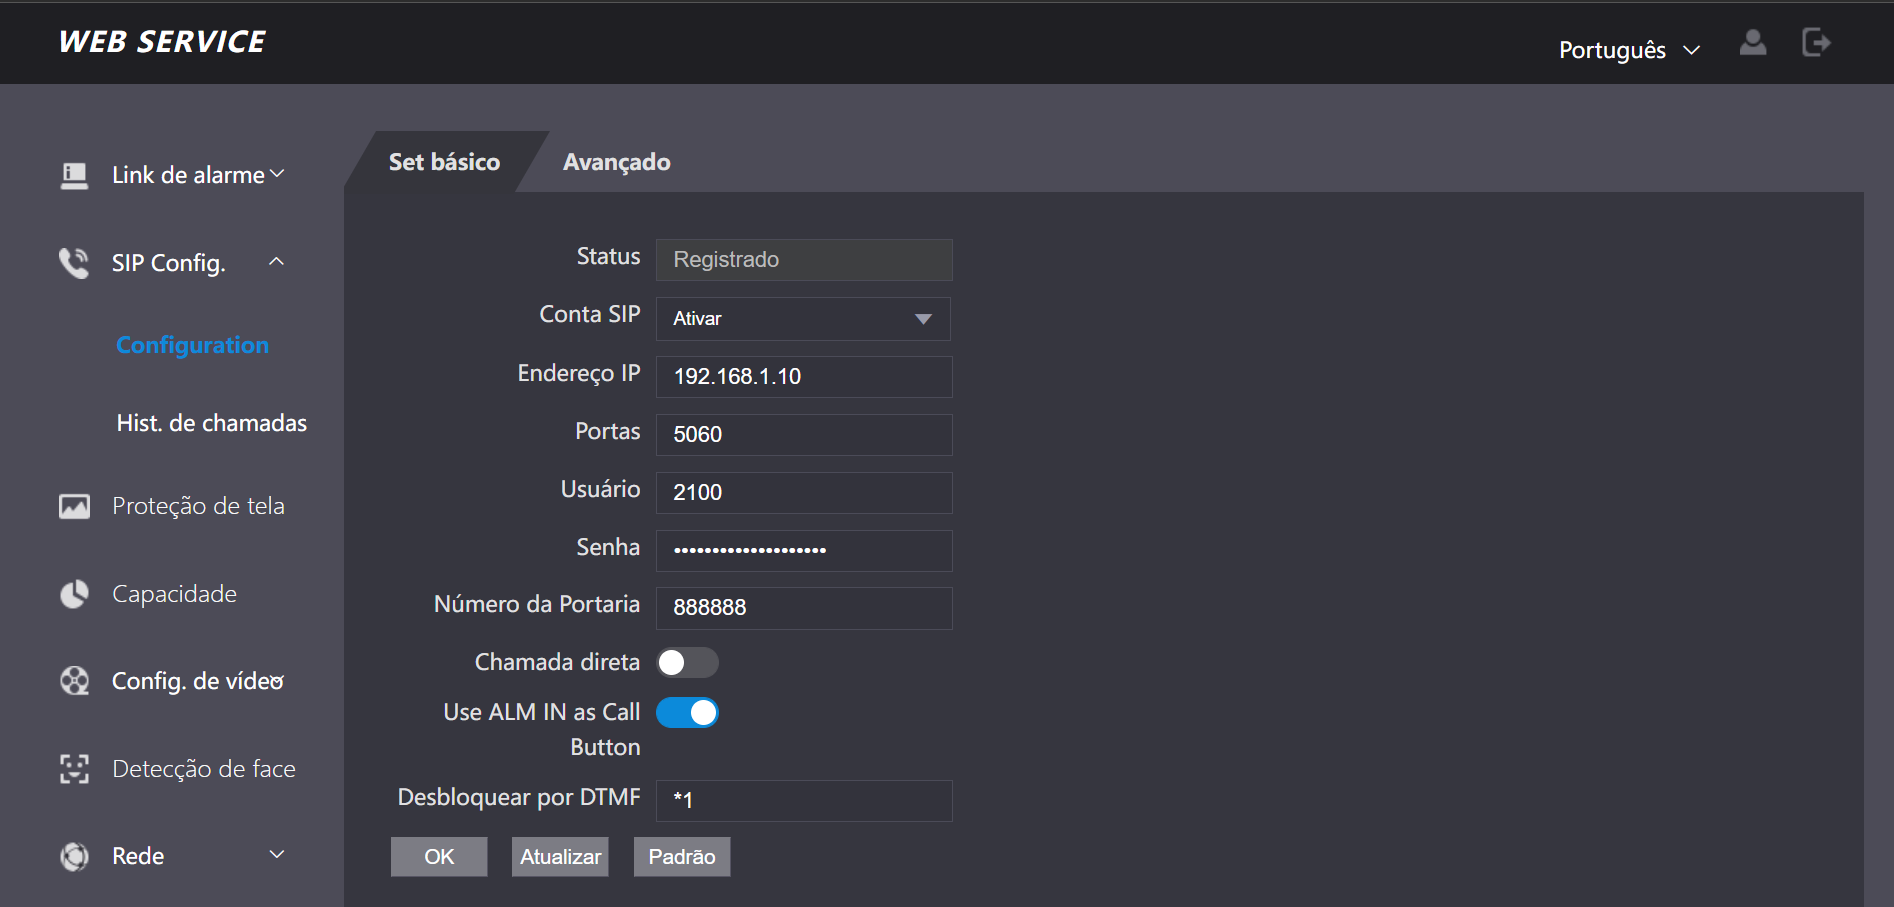Click the SIP Config. menu label

pyautogui.click(x=169, y=263)
